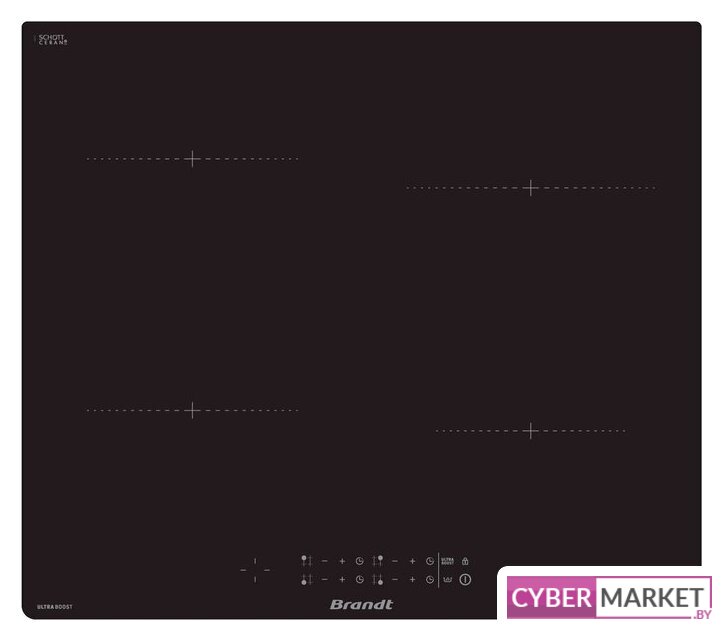Image resolution: width=722 pixels, height=640 pixels.
Task: Set the timer for the front-left zone
Action: click(360, 580)
